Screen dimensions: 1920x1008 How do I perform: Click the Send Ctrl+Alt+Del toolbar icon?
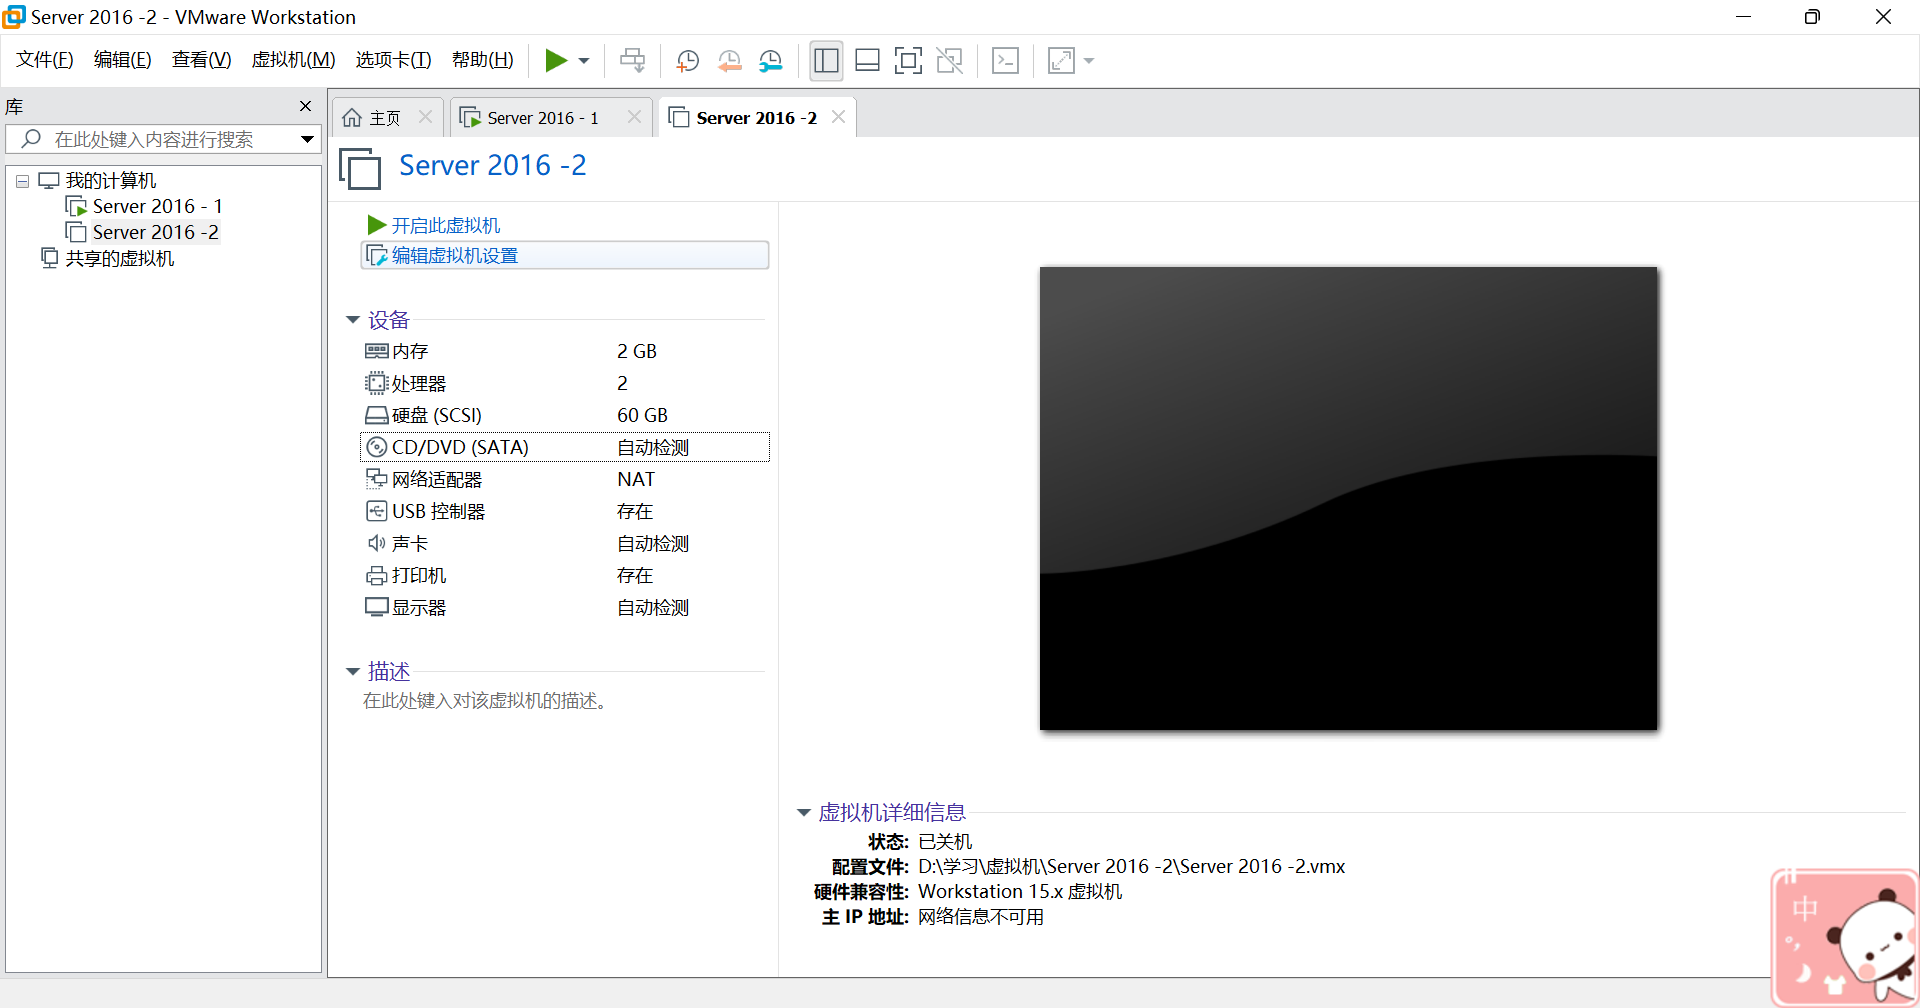(x=632, y=61)
